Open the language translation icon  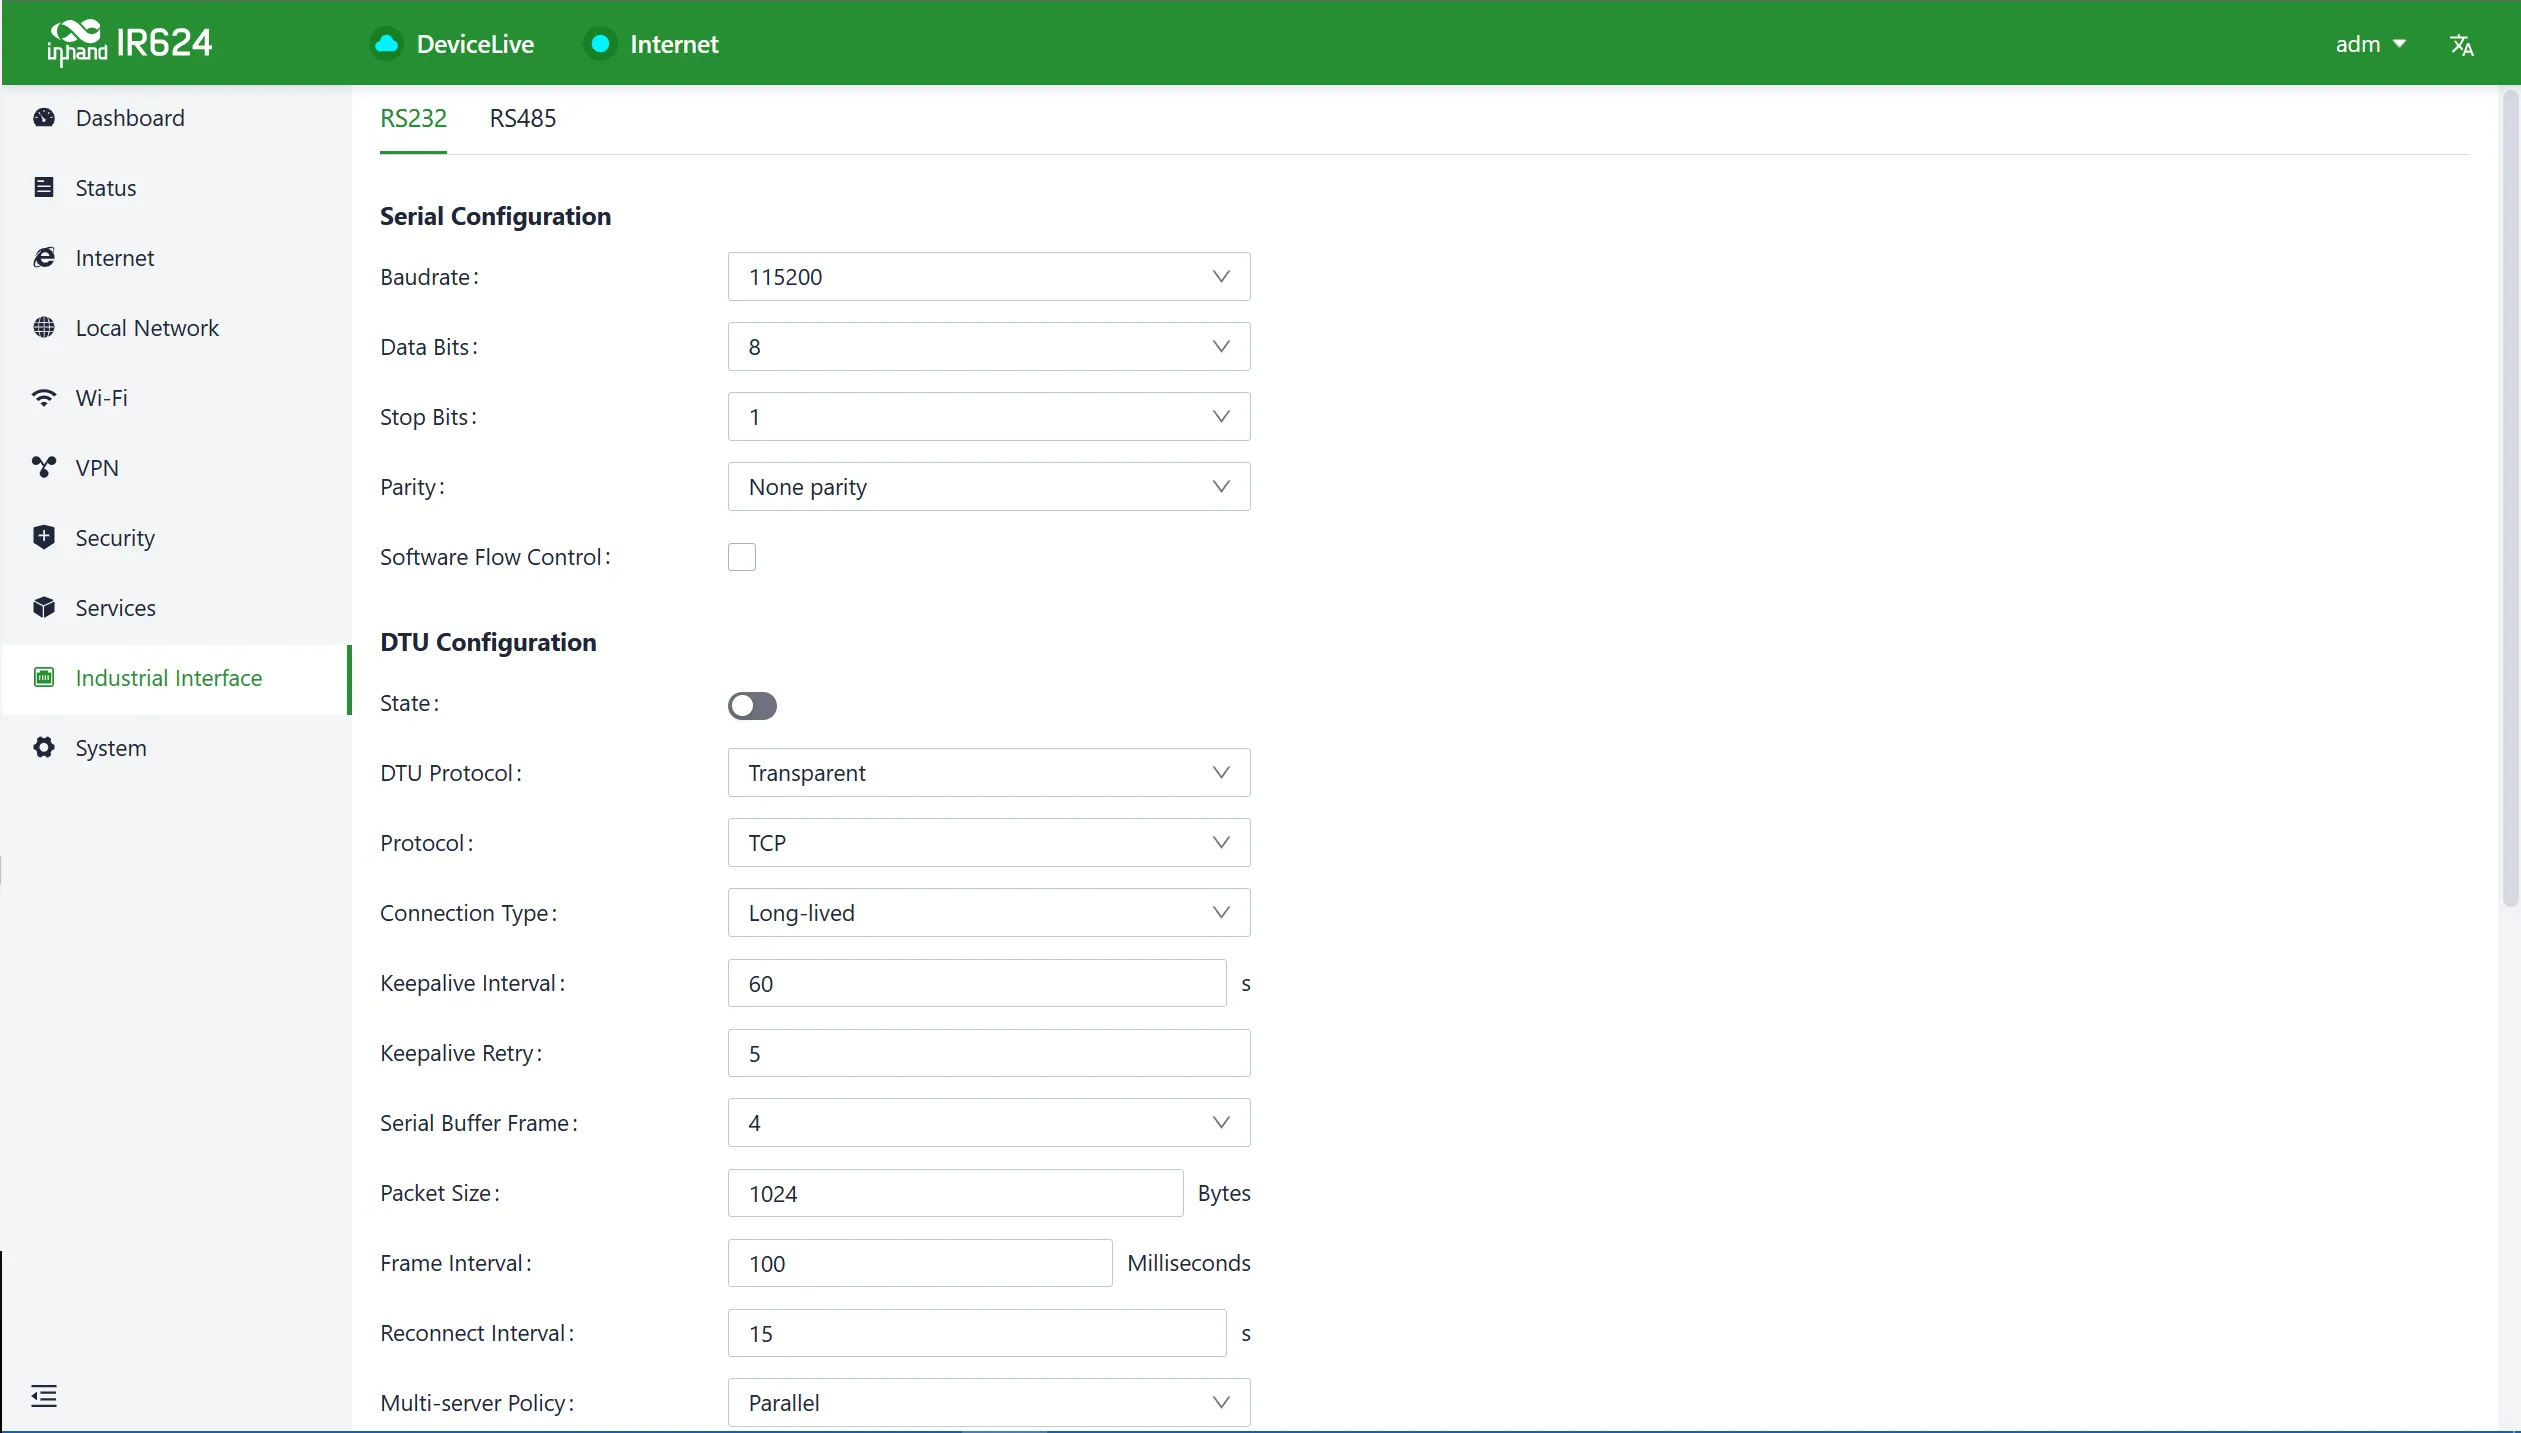click(2461, 45)
